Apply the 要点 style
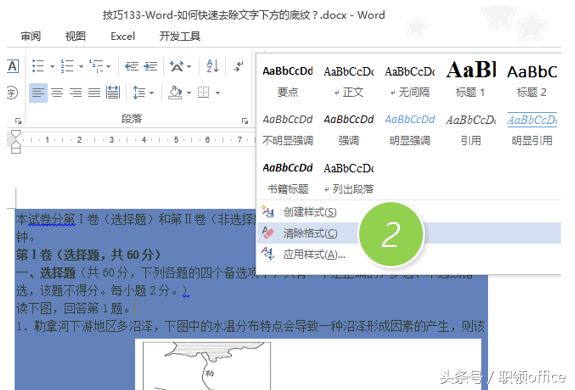This screenshot has width=575, height=390. [x=288, y=81]
